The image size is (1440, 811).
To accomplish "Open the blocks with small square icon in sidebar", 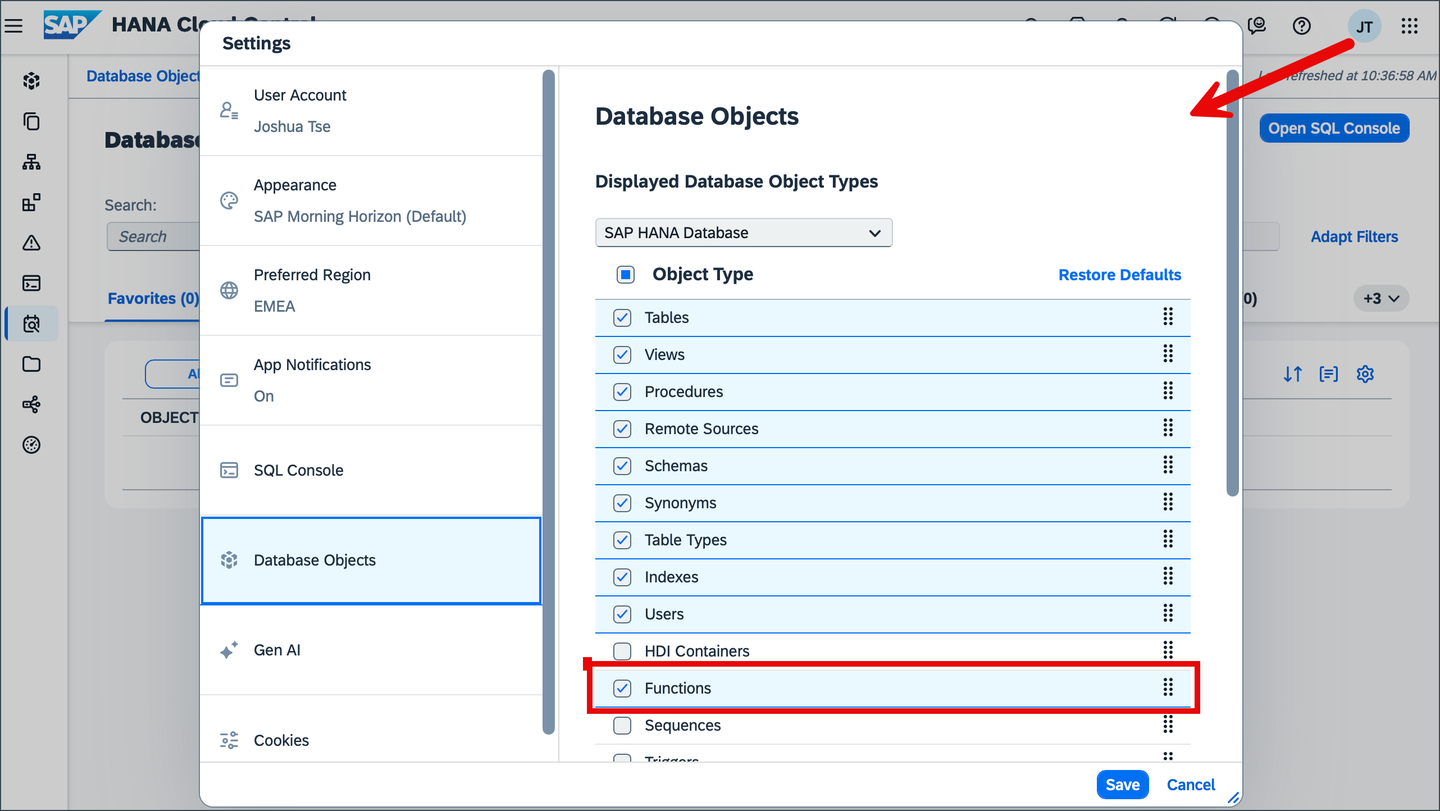I will [32, 202].
